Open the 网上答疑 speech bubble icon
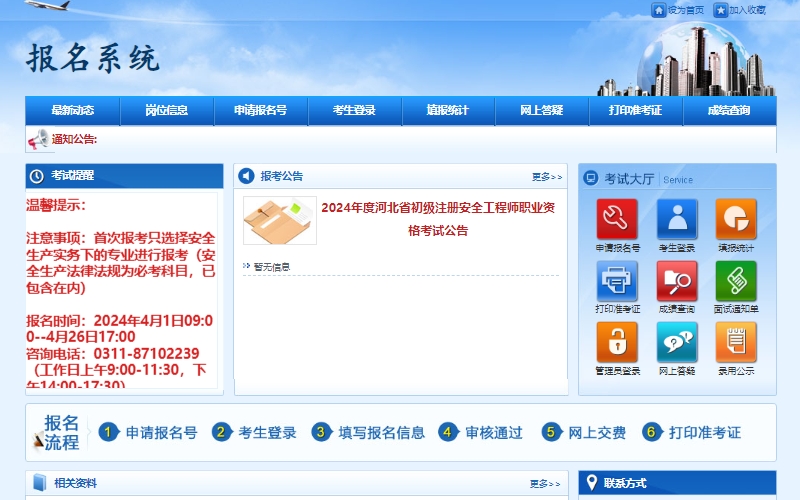The image size is (800, 500). 677,341
